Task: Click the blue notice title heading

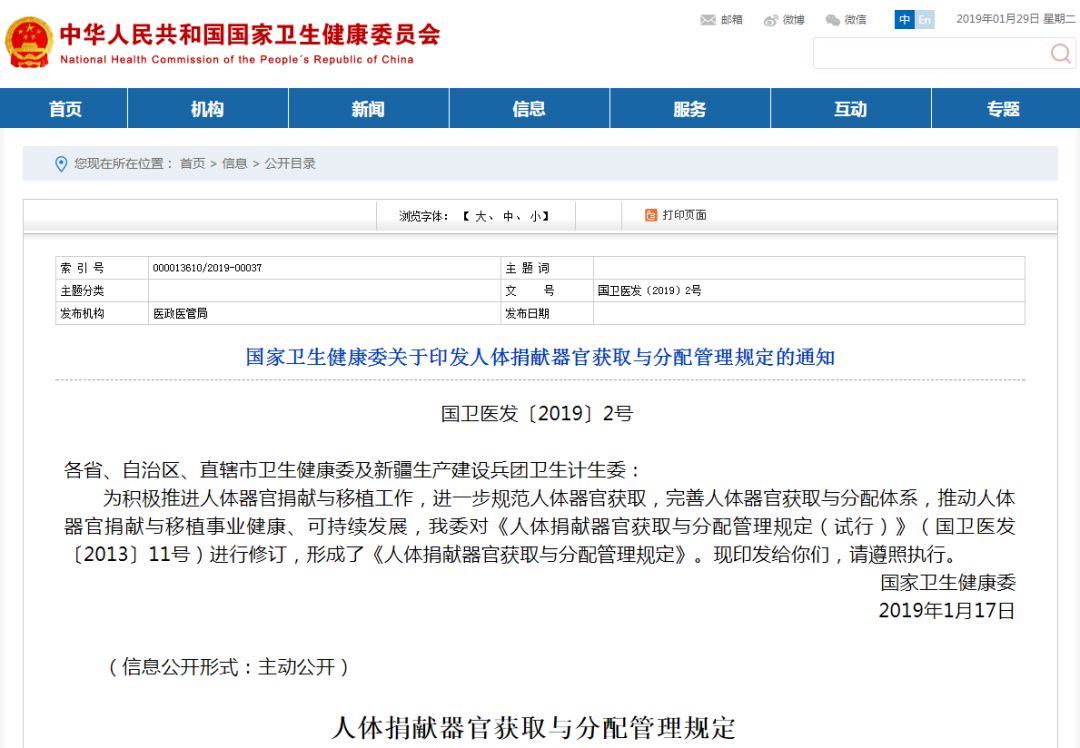Action: click(x=540, y=357)
